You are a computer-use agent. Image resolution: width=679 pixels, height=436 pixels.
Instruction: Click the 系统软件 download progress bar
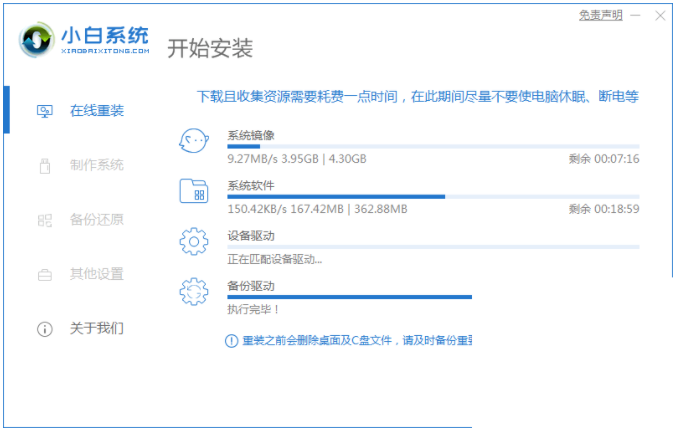(x=433, y=196)
